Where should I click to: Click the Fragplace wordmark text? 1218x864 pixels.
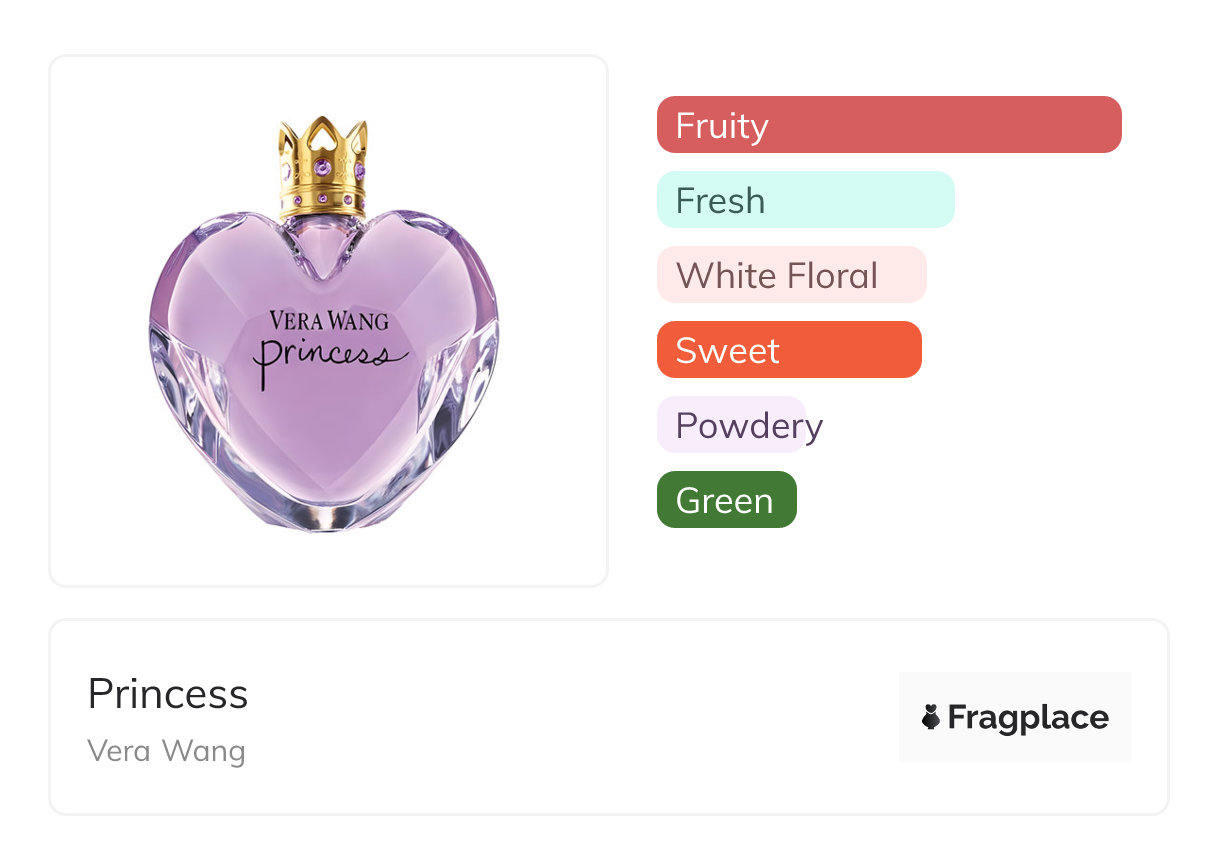coord(1028,717)
